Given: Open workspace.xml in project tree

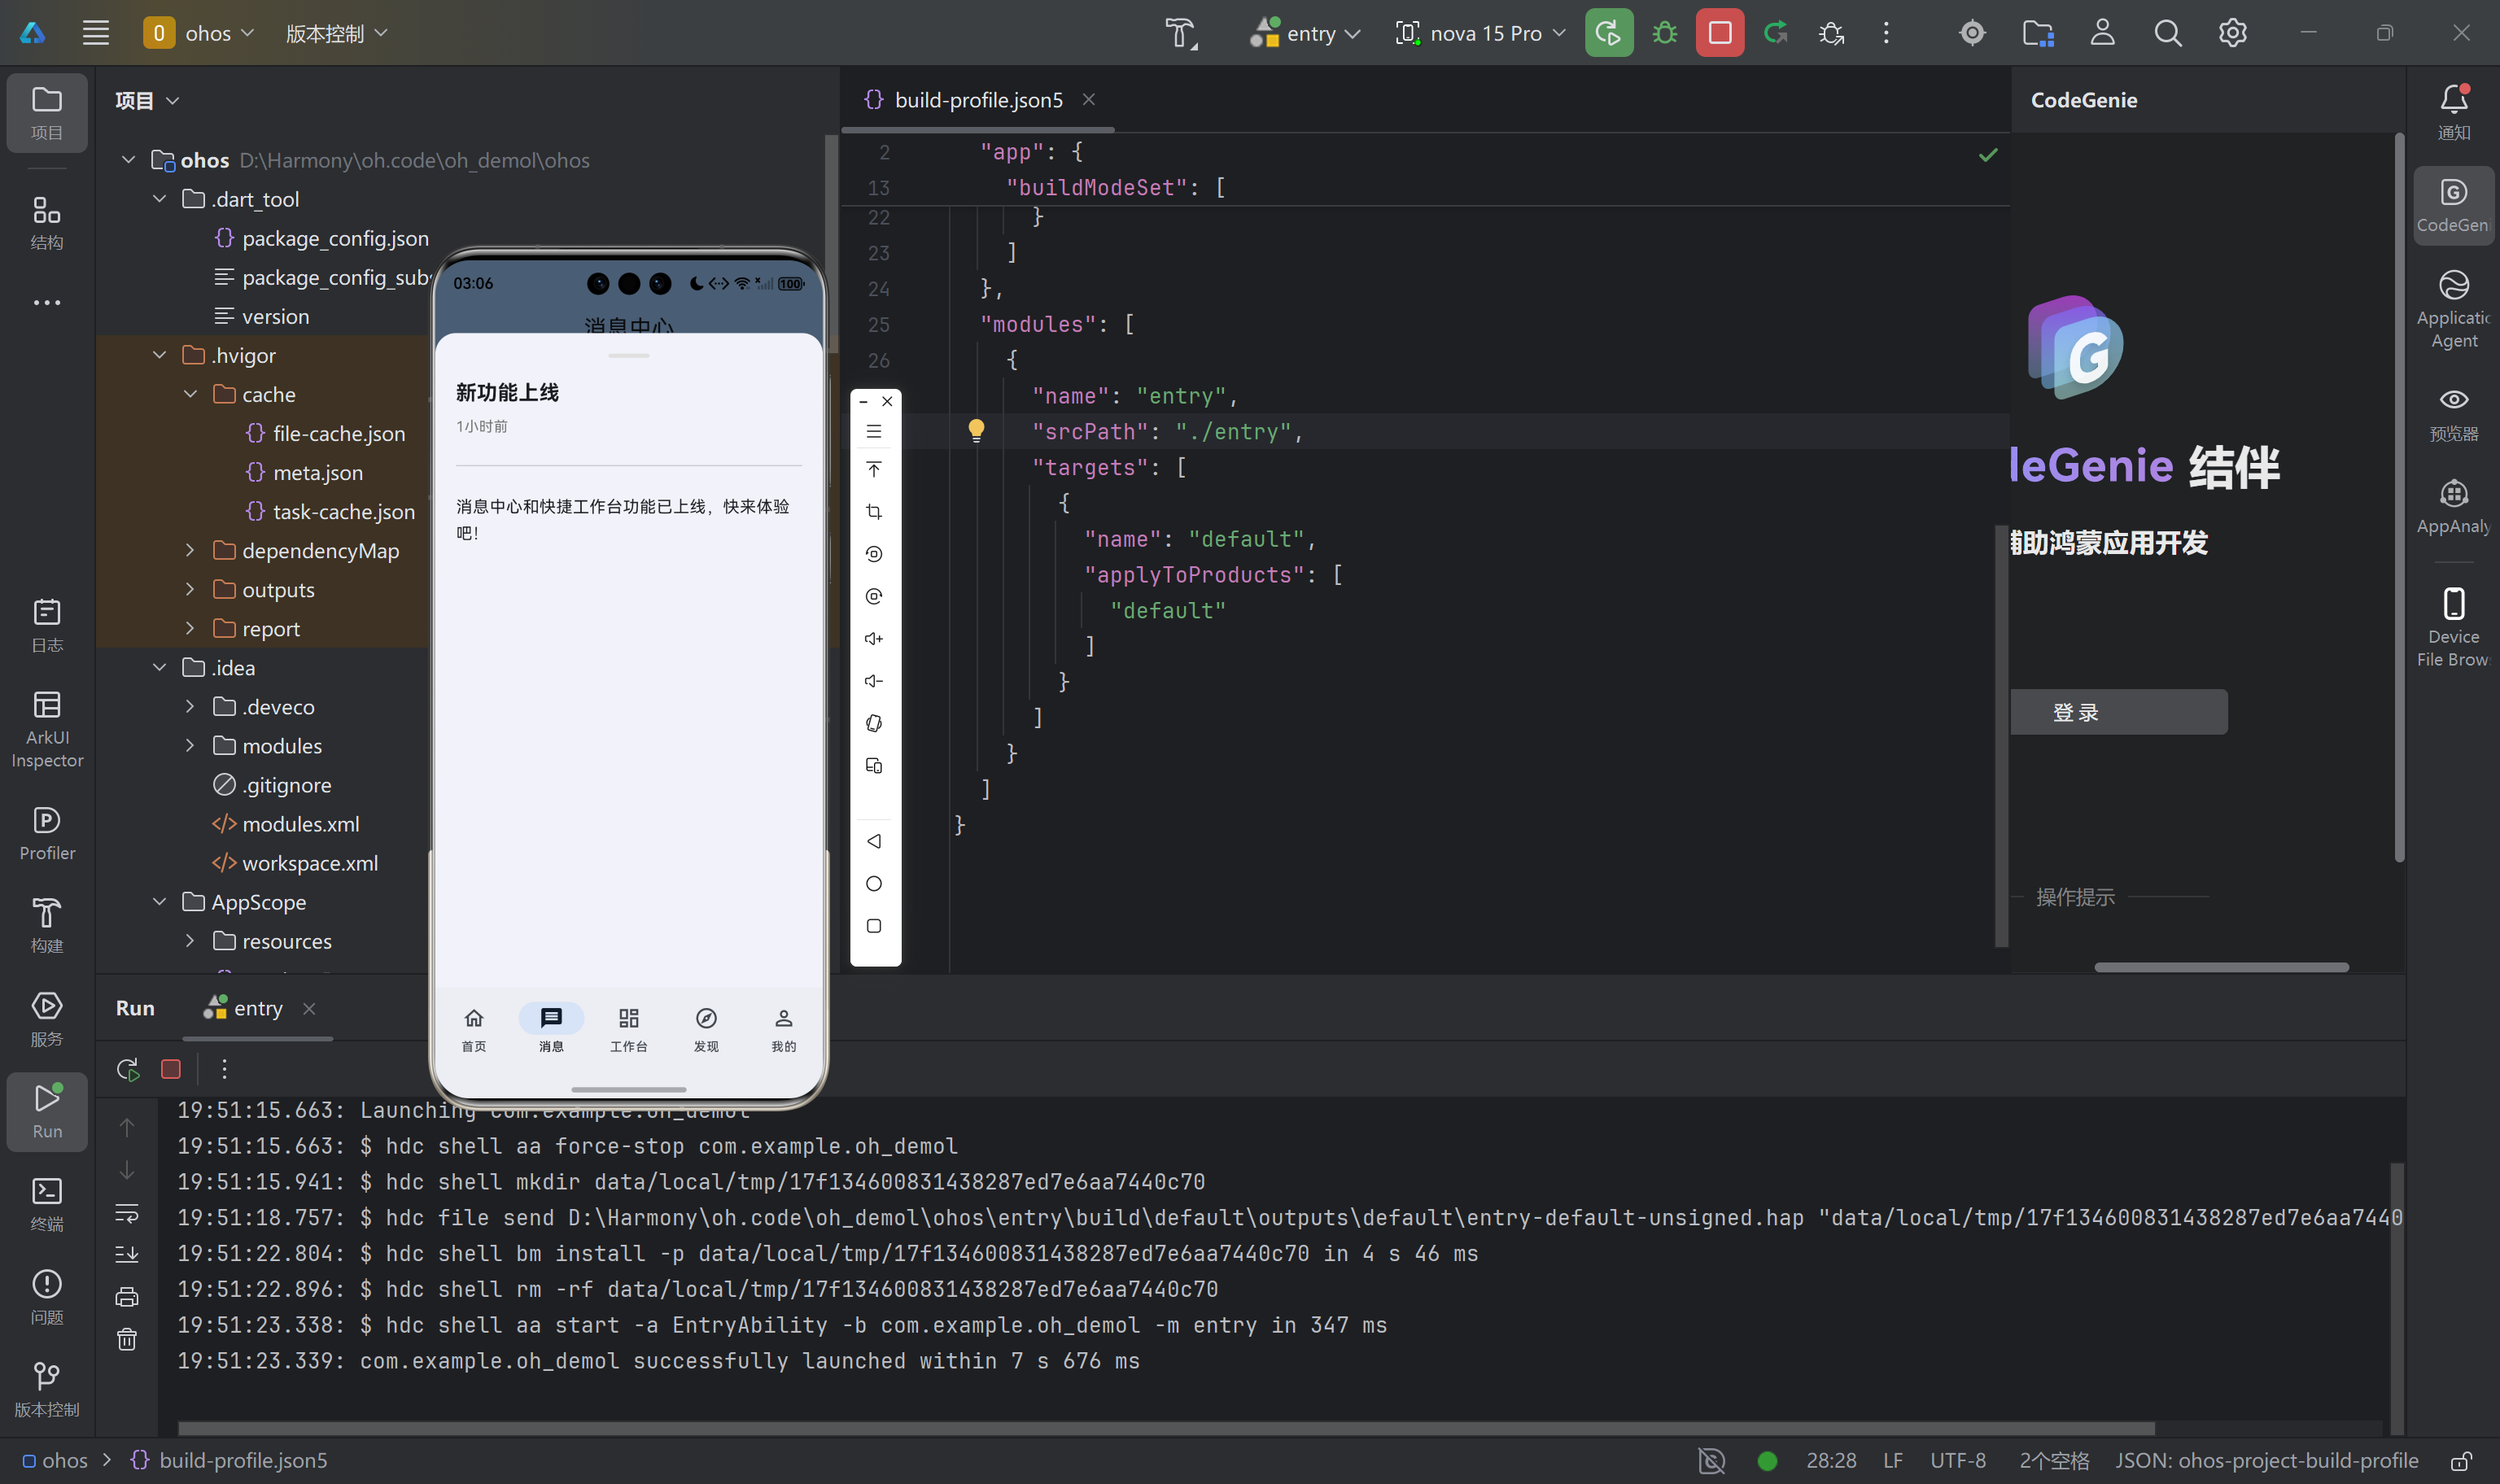Looking at the screenshot, I should pyautogui.click(x=309, y=863).
